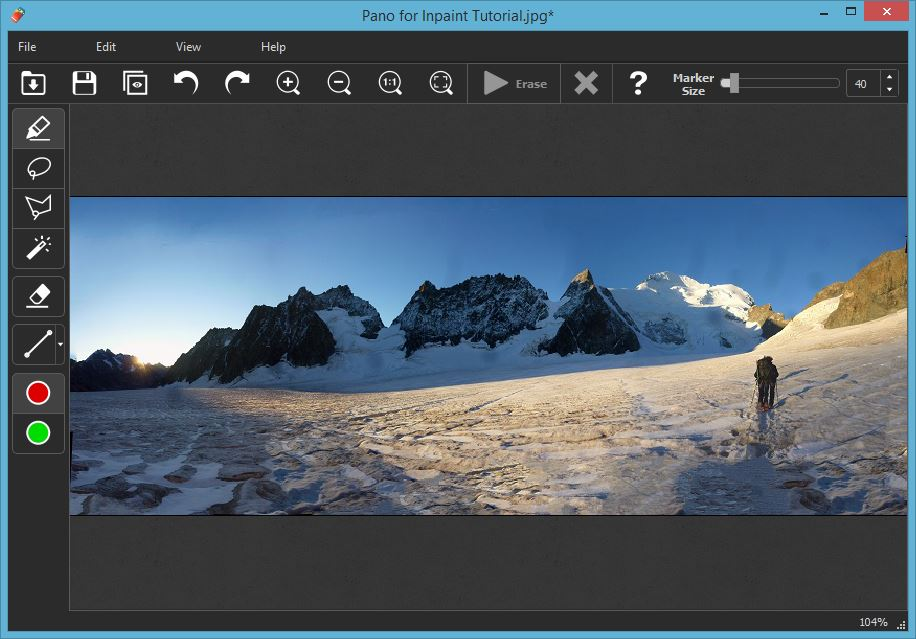
Task: Expand the guide line tool dropdown arrow
Action: click(x=60, y=345)
